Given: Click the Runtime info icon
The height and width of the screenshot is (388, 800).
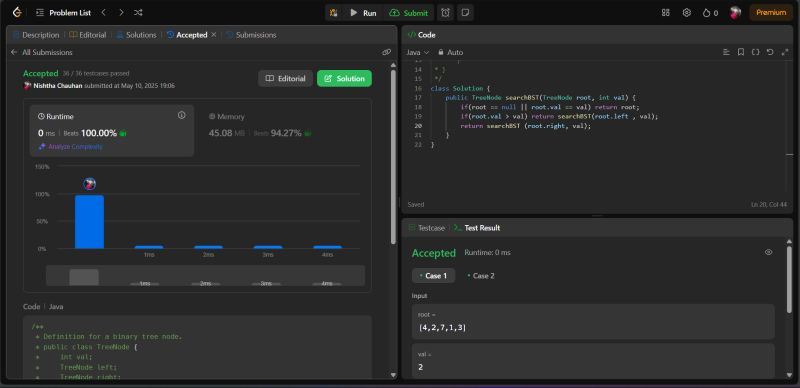Looking at the screenshot, I should [x=181, y=115].
